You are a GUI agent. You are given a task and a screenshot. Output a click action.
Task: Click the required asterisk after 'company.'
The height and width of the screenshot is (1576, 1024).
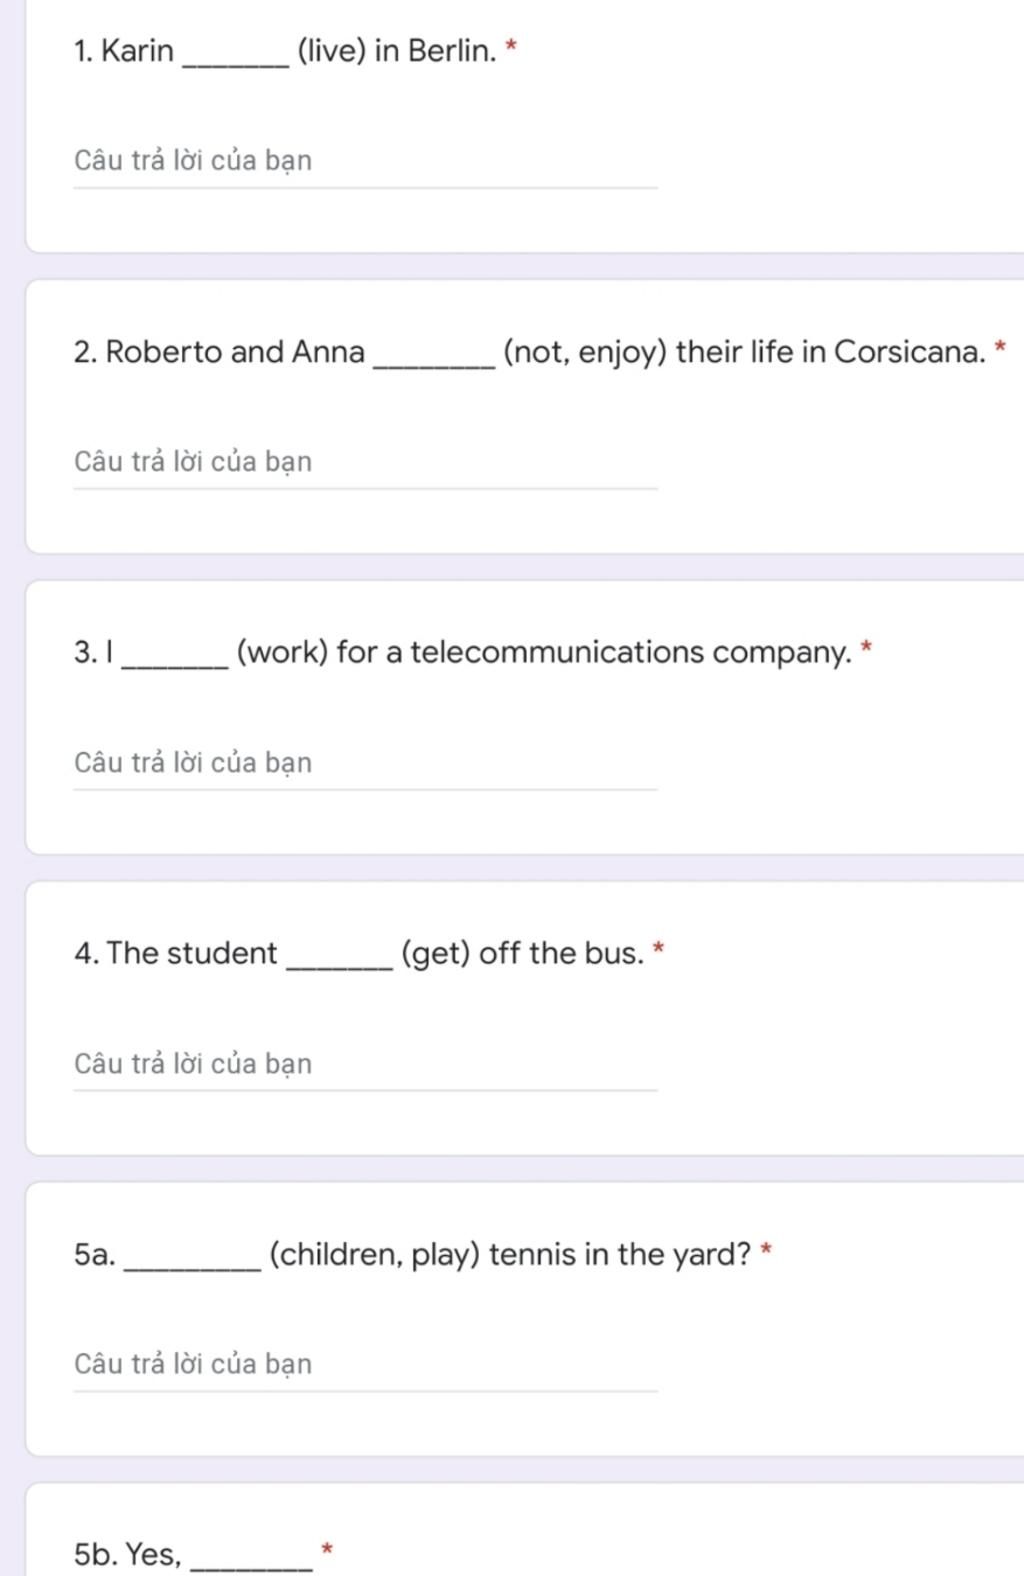[867, 648]
